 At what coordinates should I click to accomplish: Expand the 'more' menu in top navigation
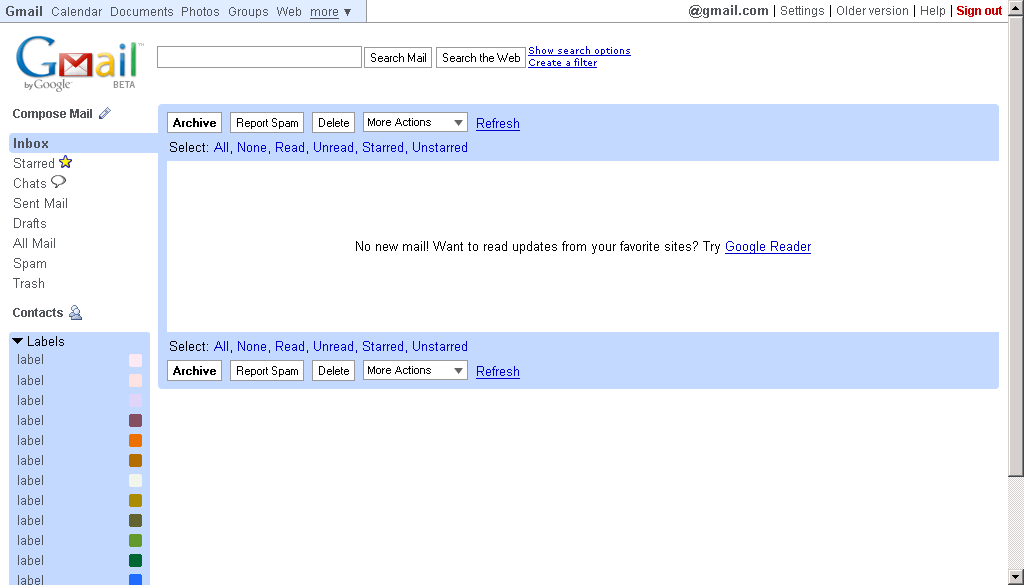(x=330, y=12)
